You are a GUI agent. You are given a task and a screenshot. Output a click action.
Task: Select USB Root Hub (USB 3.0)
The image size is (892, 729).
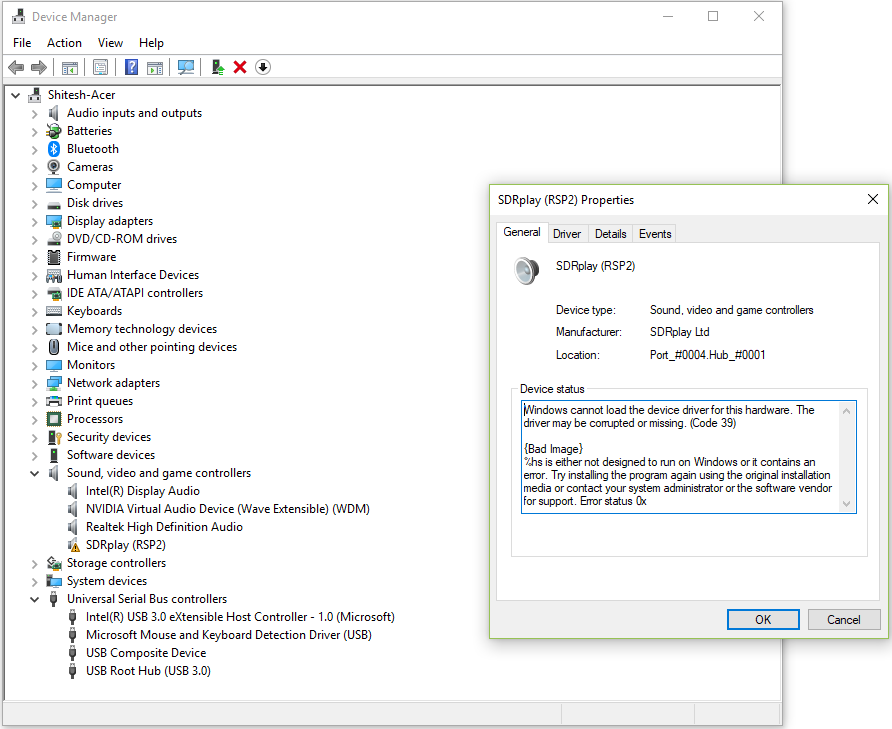(148, 671)
